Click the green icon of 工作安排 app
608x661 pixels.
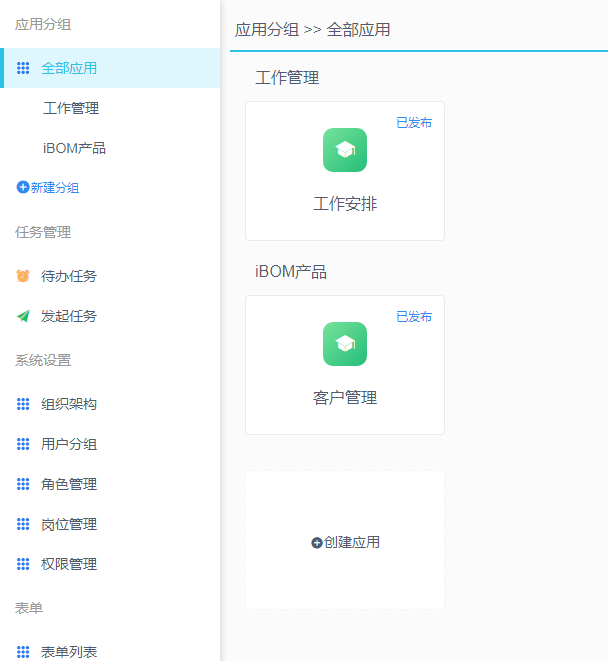point(345,150)
